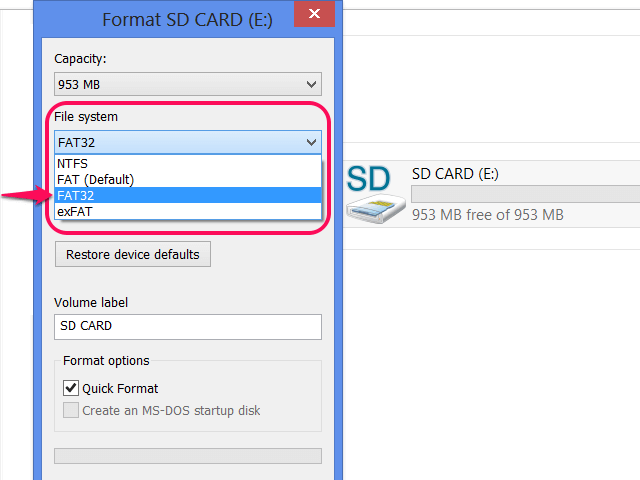This screenshot has height=480, width=640.
Task: Toggle Create an MS-DOS startup disk checkbox
Action: (x=71, y=410)
